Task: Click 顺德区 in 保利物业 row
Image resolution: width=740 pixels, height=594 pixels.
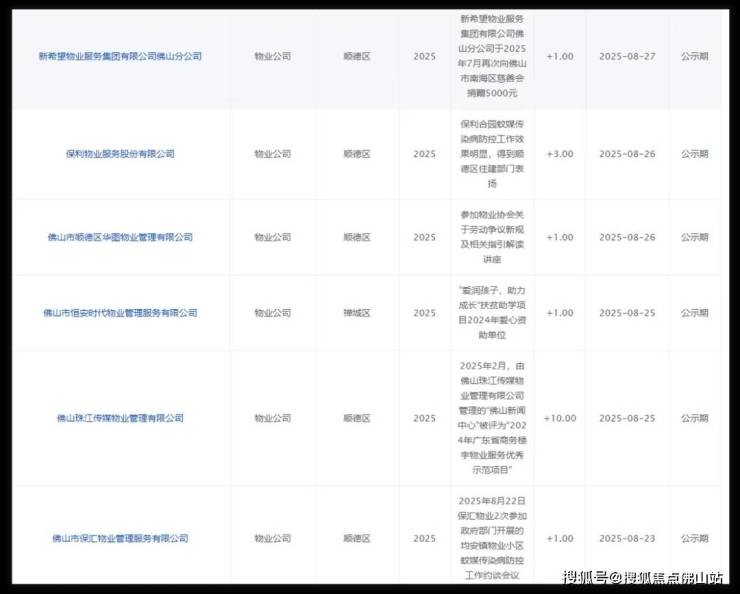Action: tap(357, 154)
